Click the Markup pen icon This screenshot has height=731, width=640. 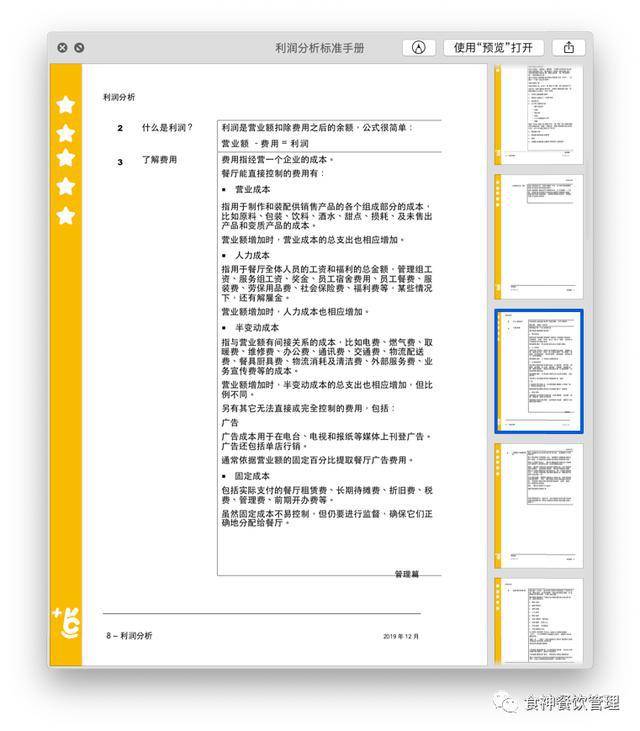point(419,47)
